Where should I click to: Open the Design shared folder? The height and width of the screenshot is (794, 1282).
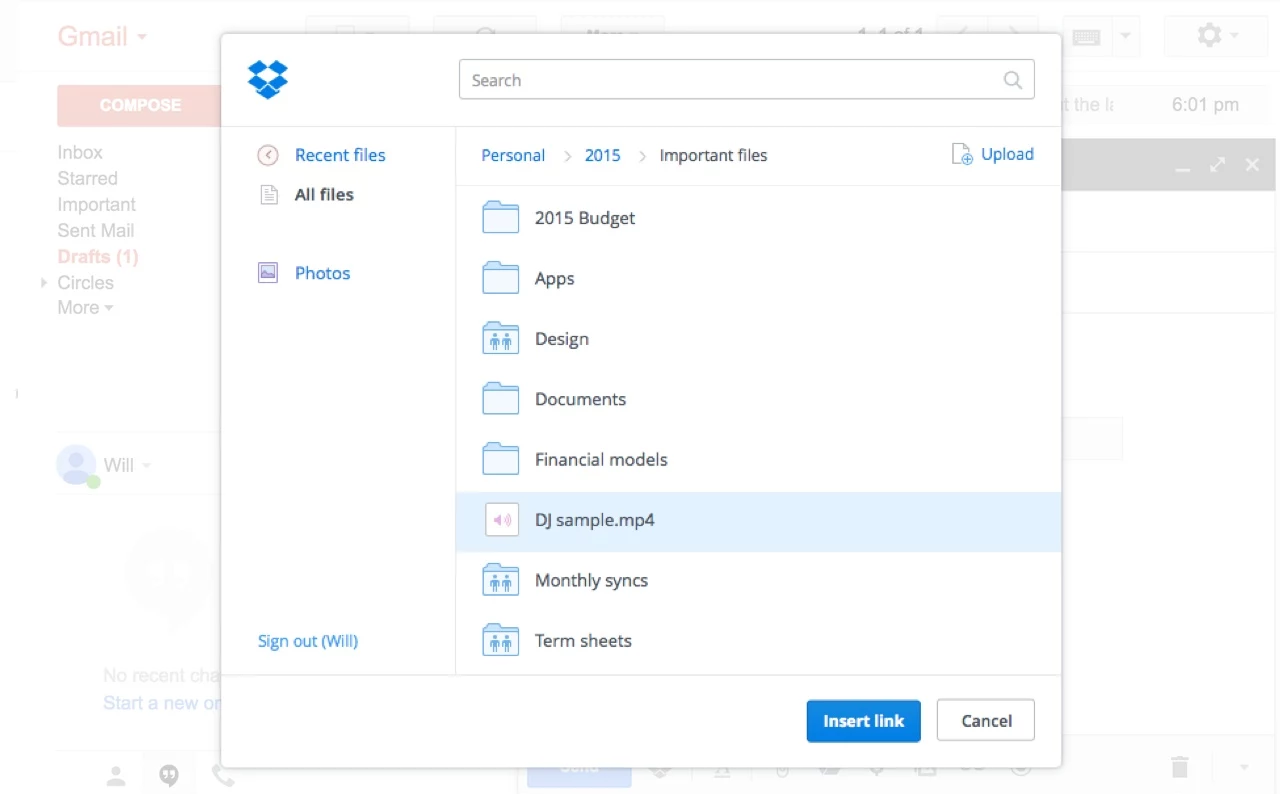pyautogui.click(x=758, y=339)
